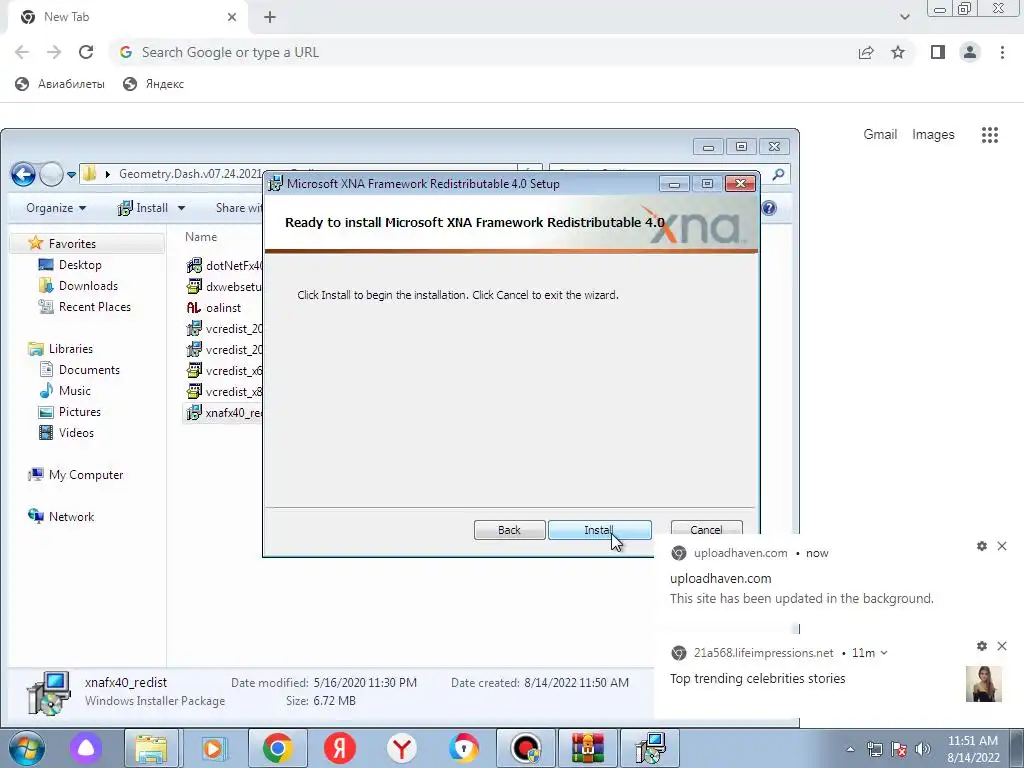Click Install in the Explorer toolbar
The width and height of the screenshot is (1024, 768).
pyautogui.click(x=143, y=208)
